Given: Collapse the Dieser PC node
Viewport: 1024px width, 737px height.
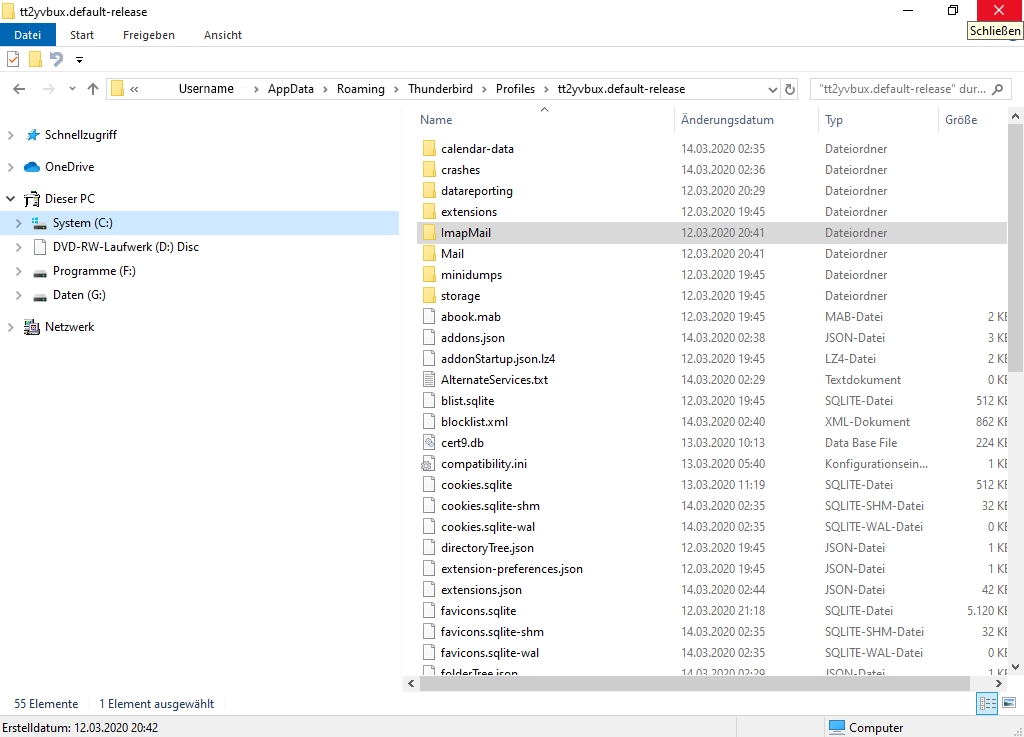Looking at the screenshot, I should click(10, 198).
